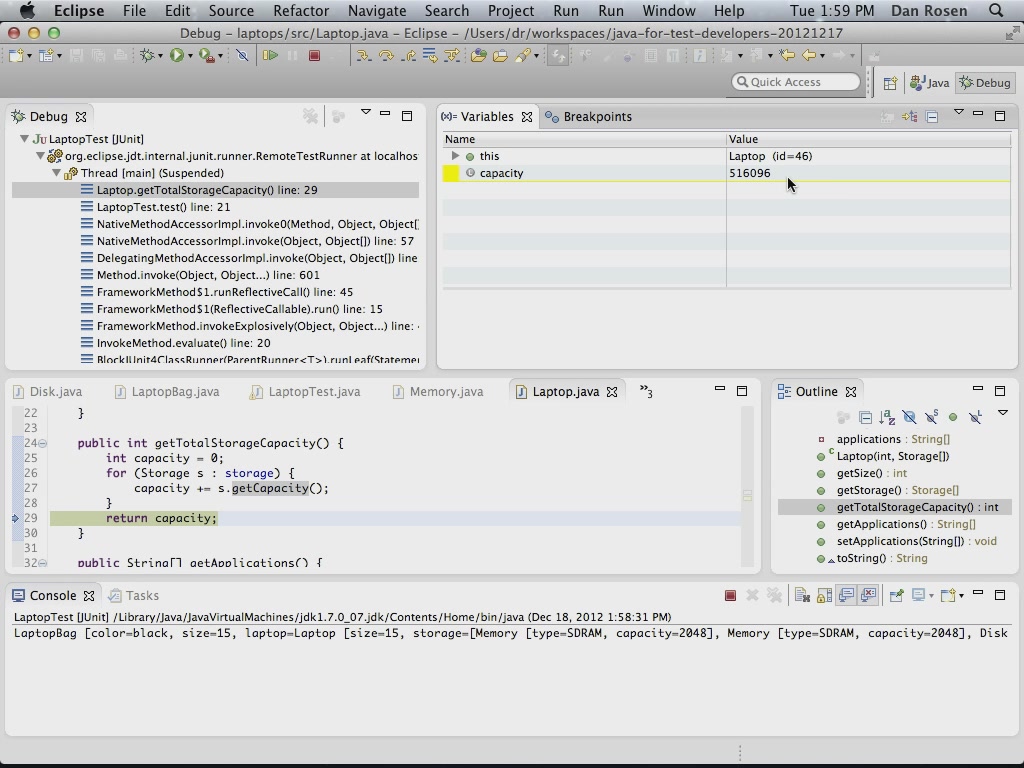Select setApplications(String[]) in the Outline
The image size is (1024, 768).
(x=916, y=541)
